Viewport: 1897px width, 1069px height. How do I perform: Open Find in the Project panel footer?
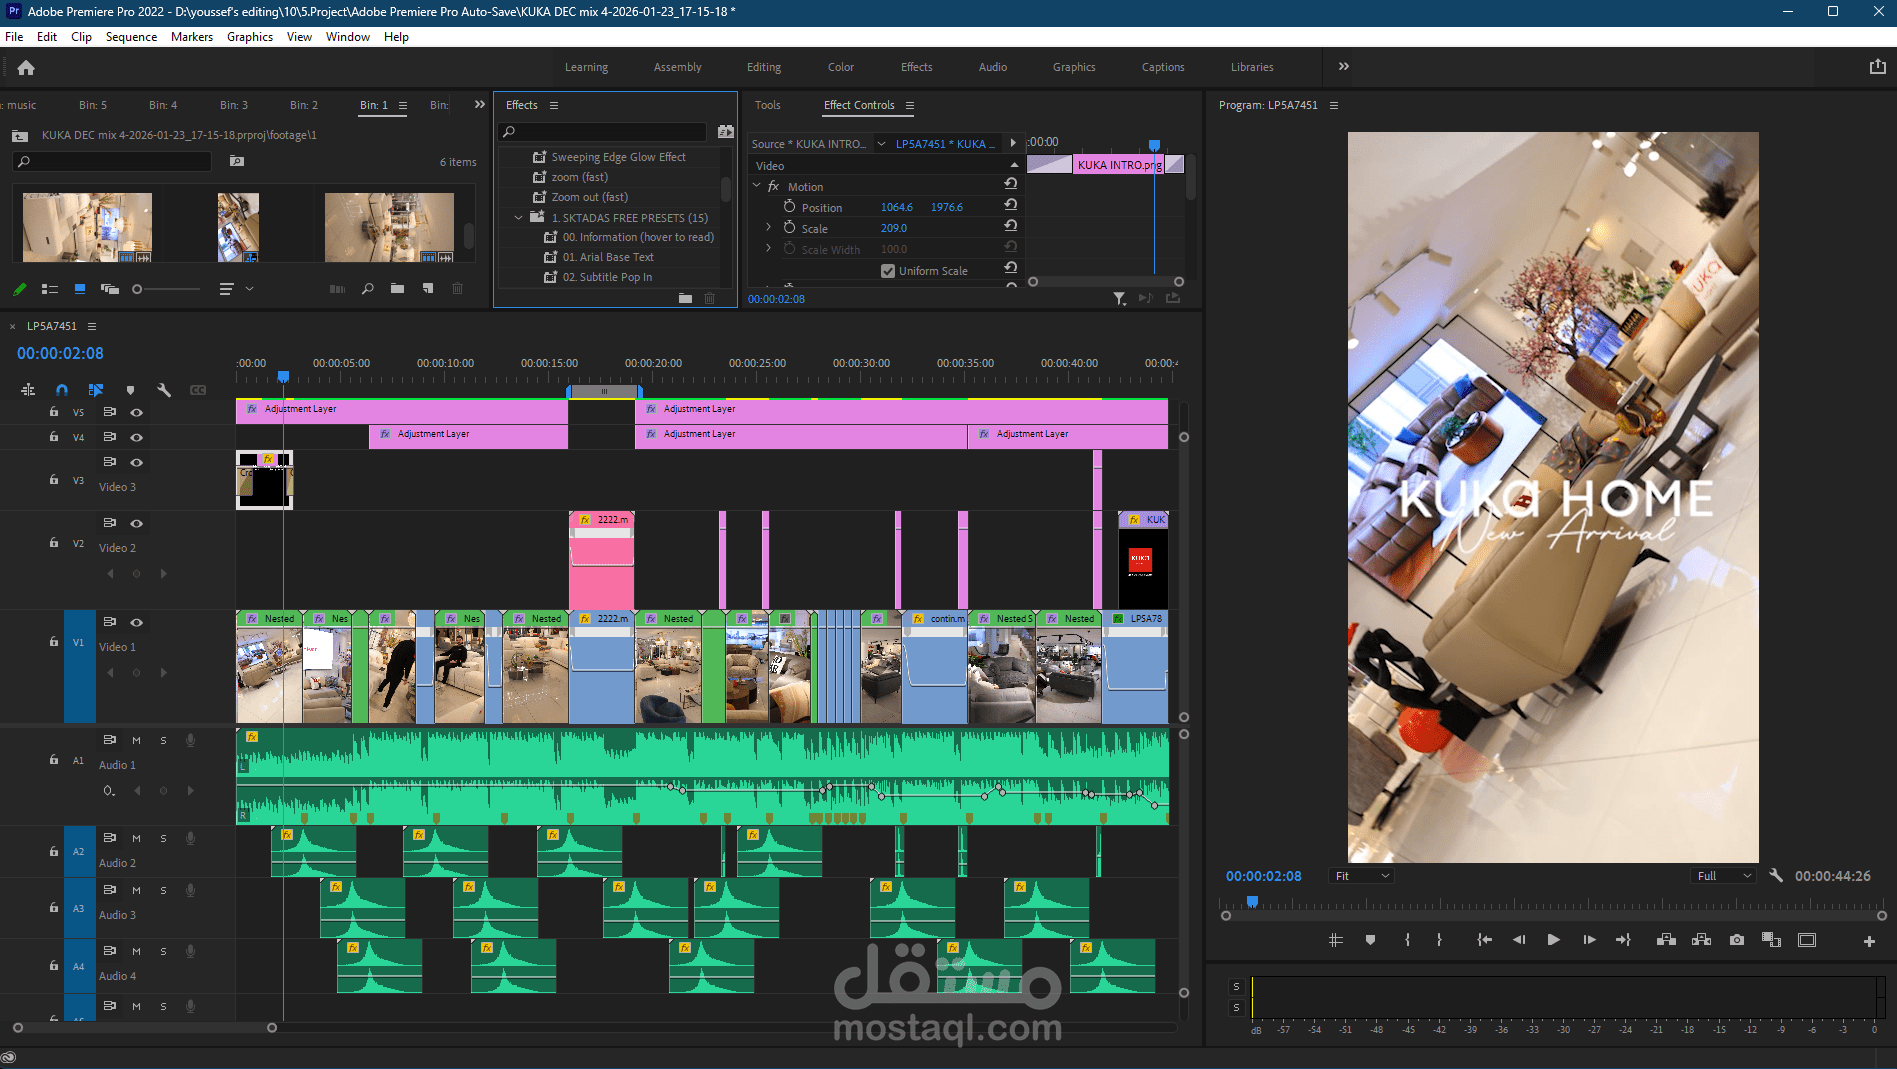tap(368, 289)
